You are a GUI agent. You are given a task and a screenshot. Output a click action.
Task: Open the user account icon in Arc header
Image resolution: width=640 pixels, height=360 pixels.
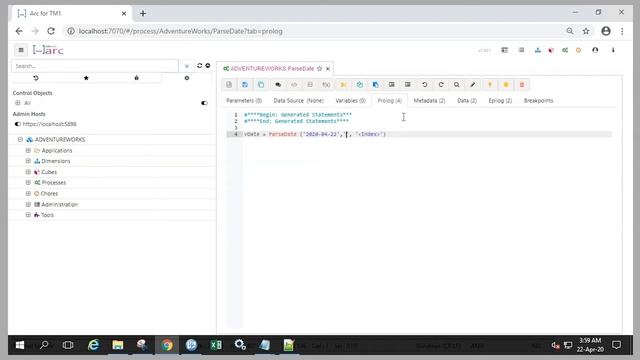(x=595, y=50)
